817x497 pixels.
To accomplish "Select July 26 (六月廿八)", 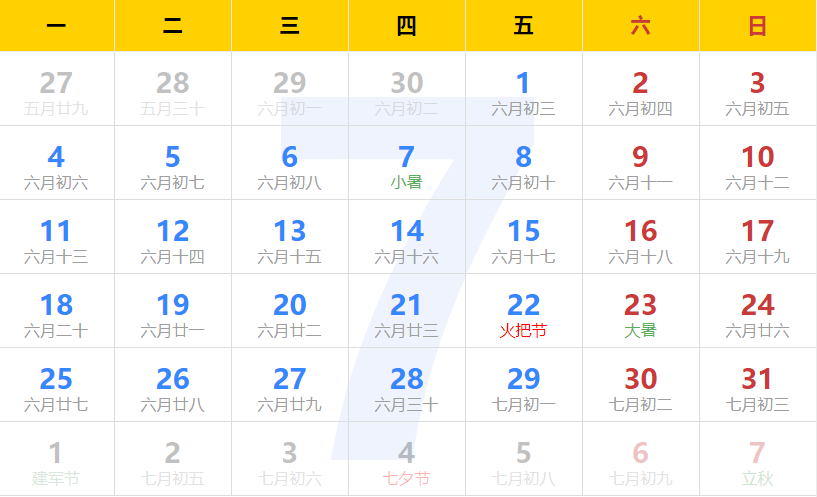I will click(173, 384).
